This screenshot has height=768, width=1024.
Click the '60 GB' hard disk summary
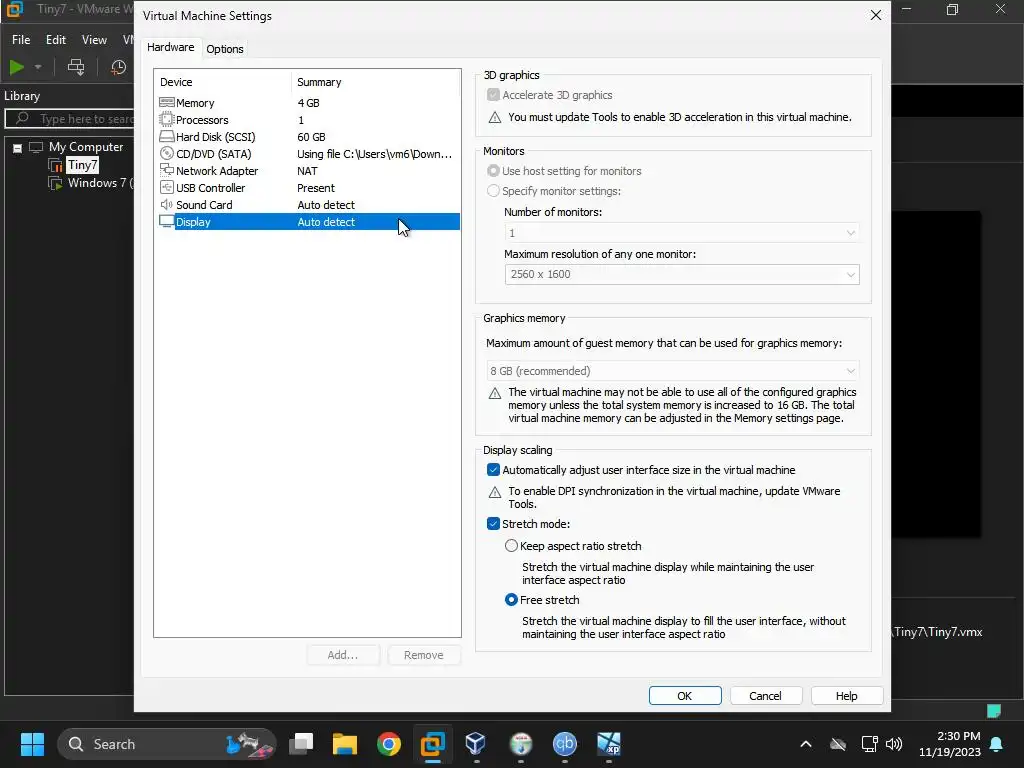(x=312, y=137)
